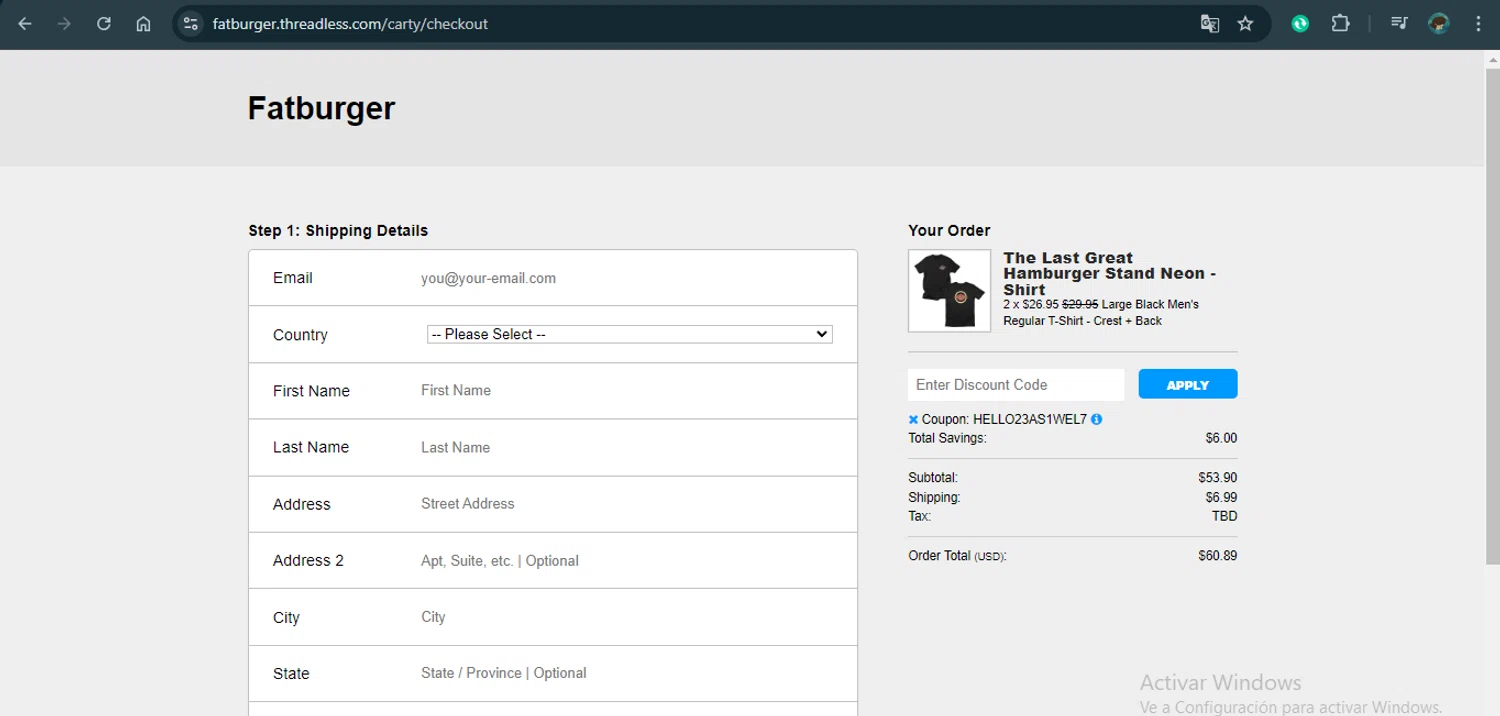The height and width of the screenshot is (716, 1500).
Task: Click the scrollbar up arrow
Action: 1492,58
